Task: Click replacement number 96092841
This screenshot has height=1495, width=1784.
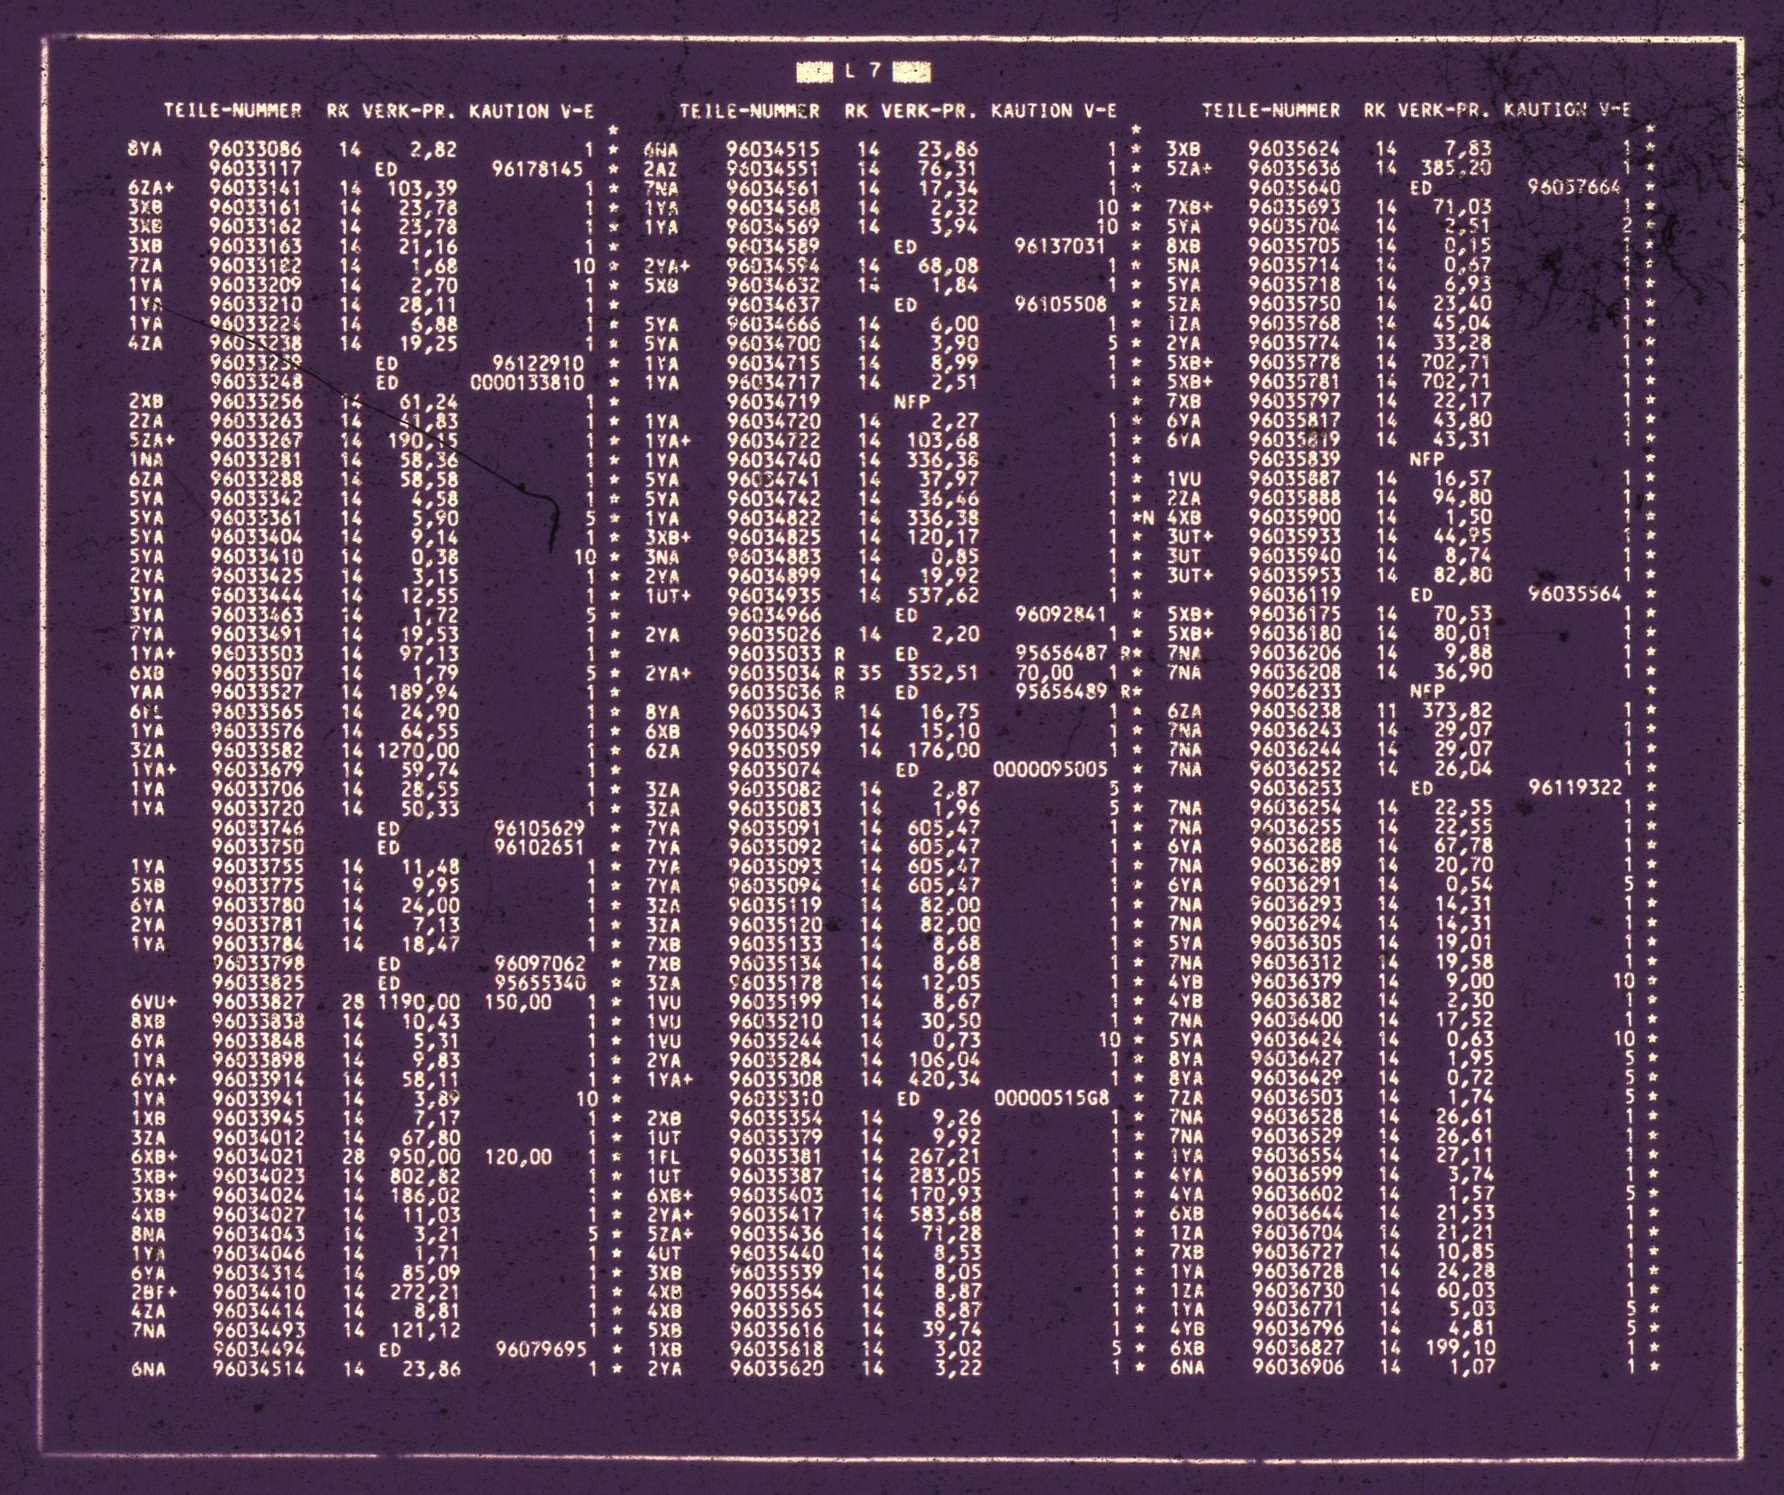Action: pos(1061,615)
